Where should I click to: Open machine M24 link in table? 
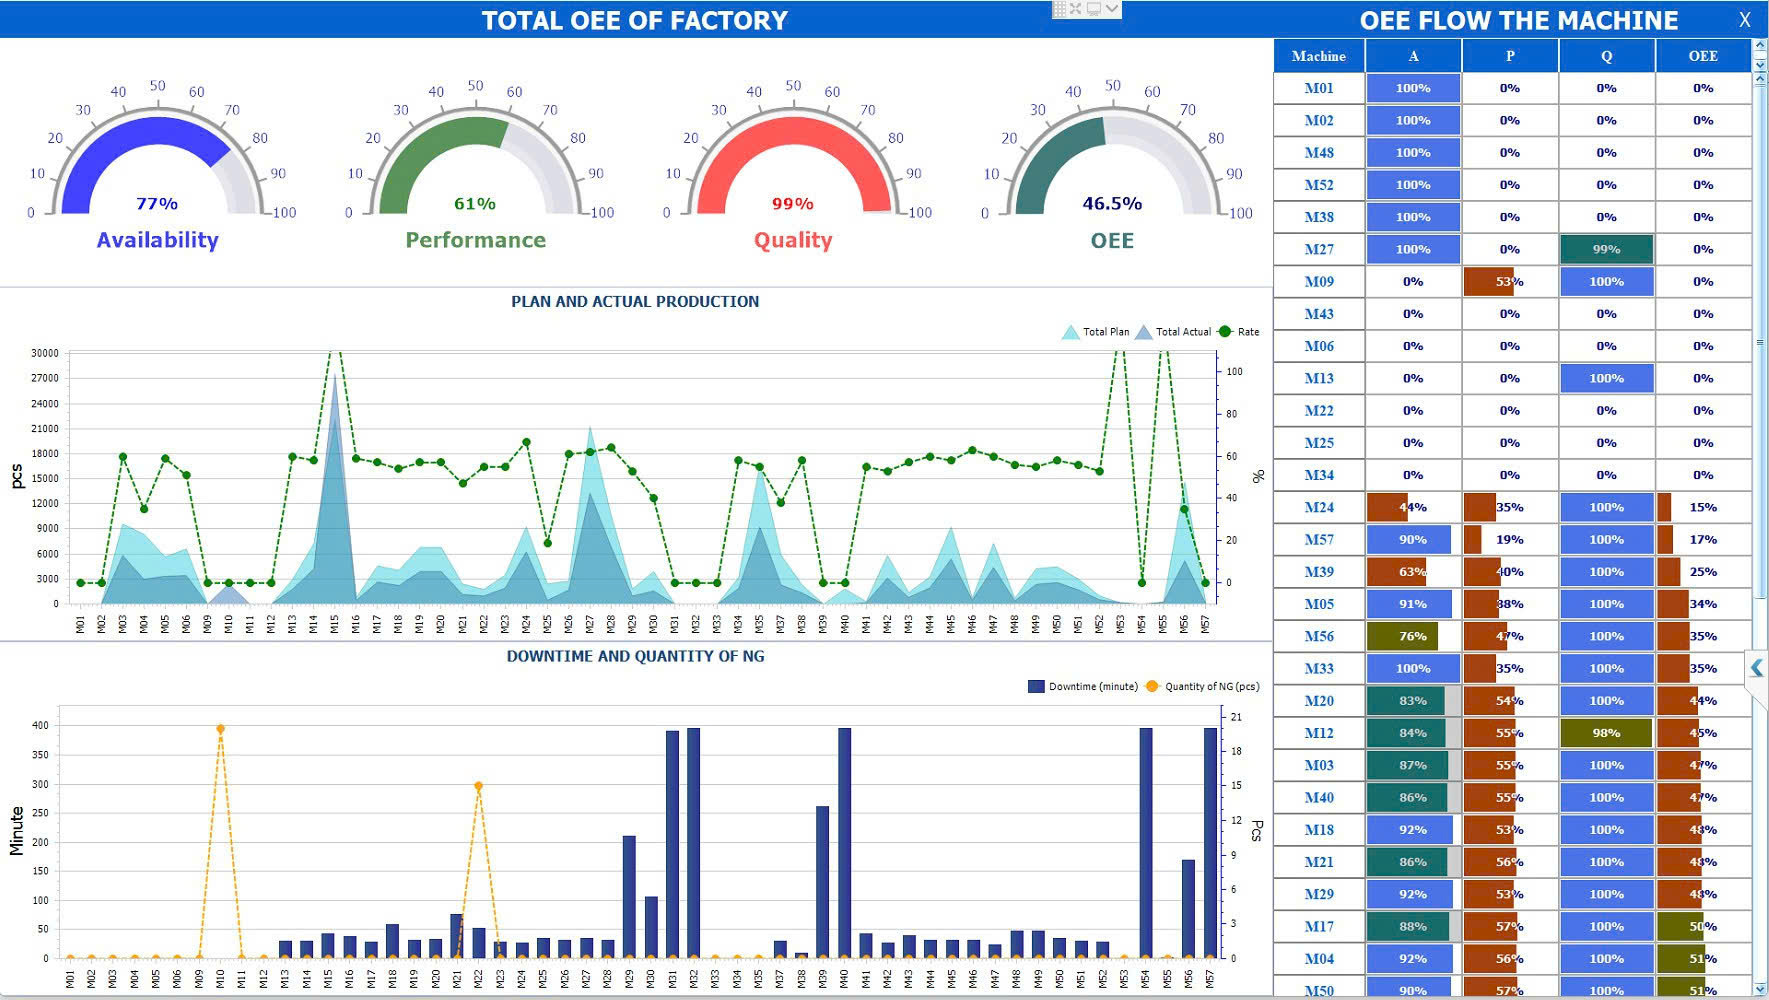point(1318,508)
